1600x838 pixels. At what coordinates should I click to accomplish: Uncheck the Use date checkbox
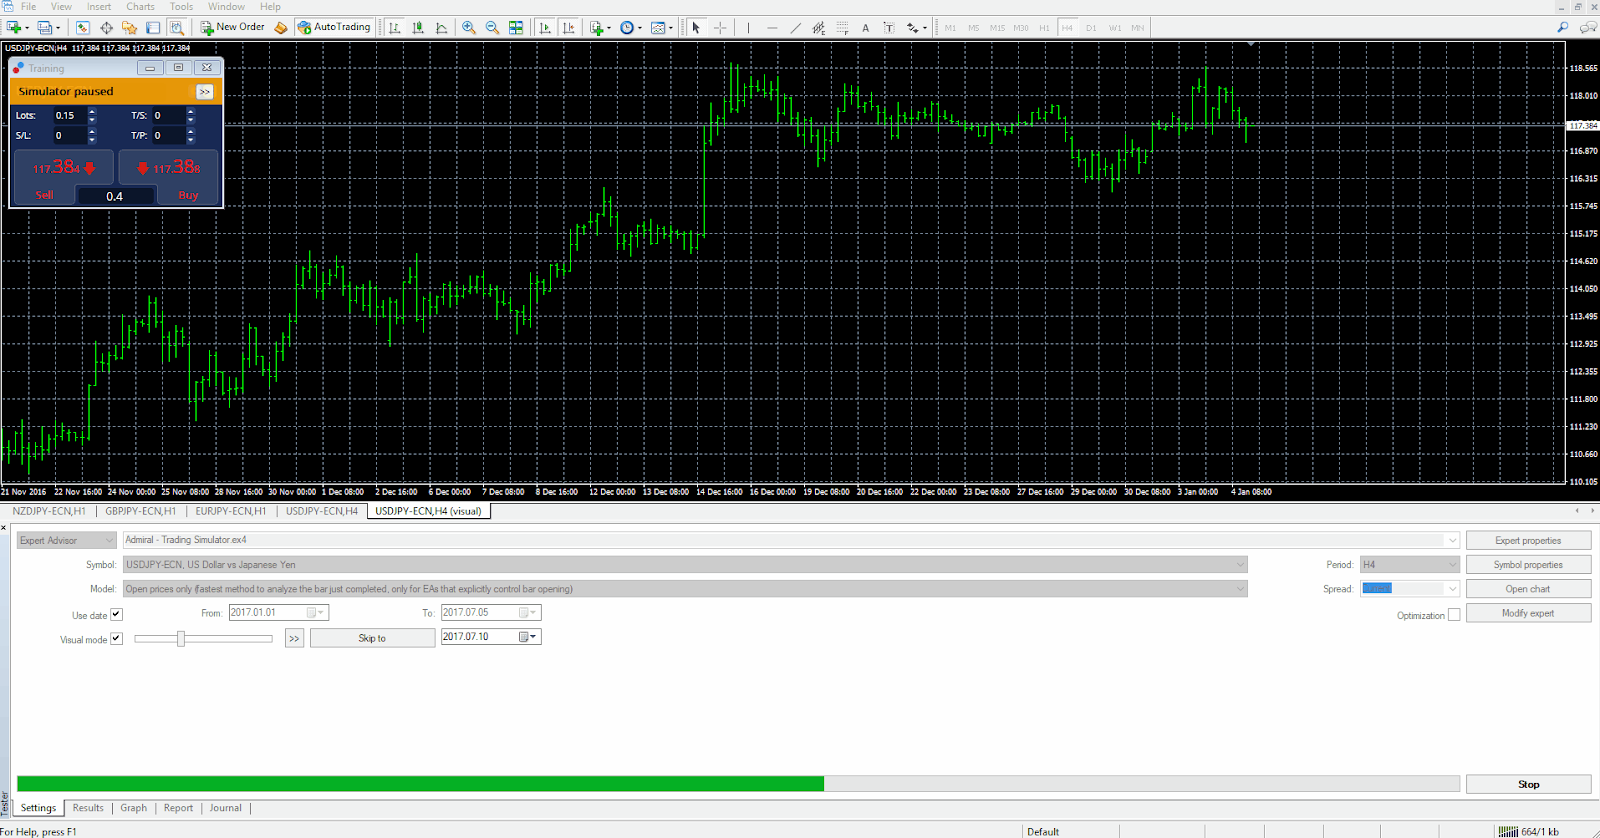click(x=116, y=615)
